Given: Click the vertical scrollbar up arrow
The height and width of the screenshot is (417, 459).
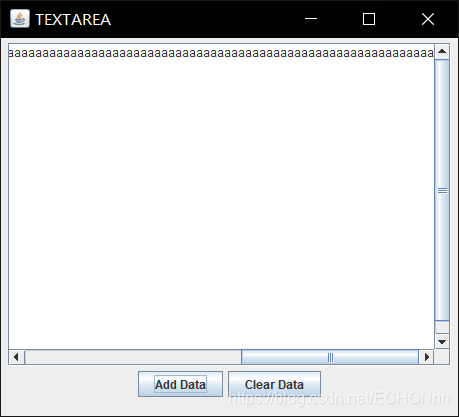Looking at the screenshot, I should (442, 51).
